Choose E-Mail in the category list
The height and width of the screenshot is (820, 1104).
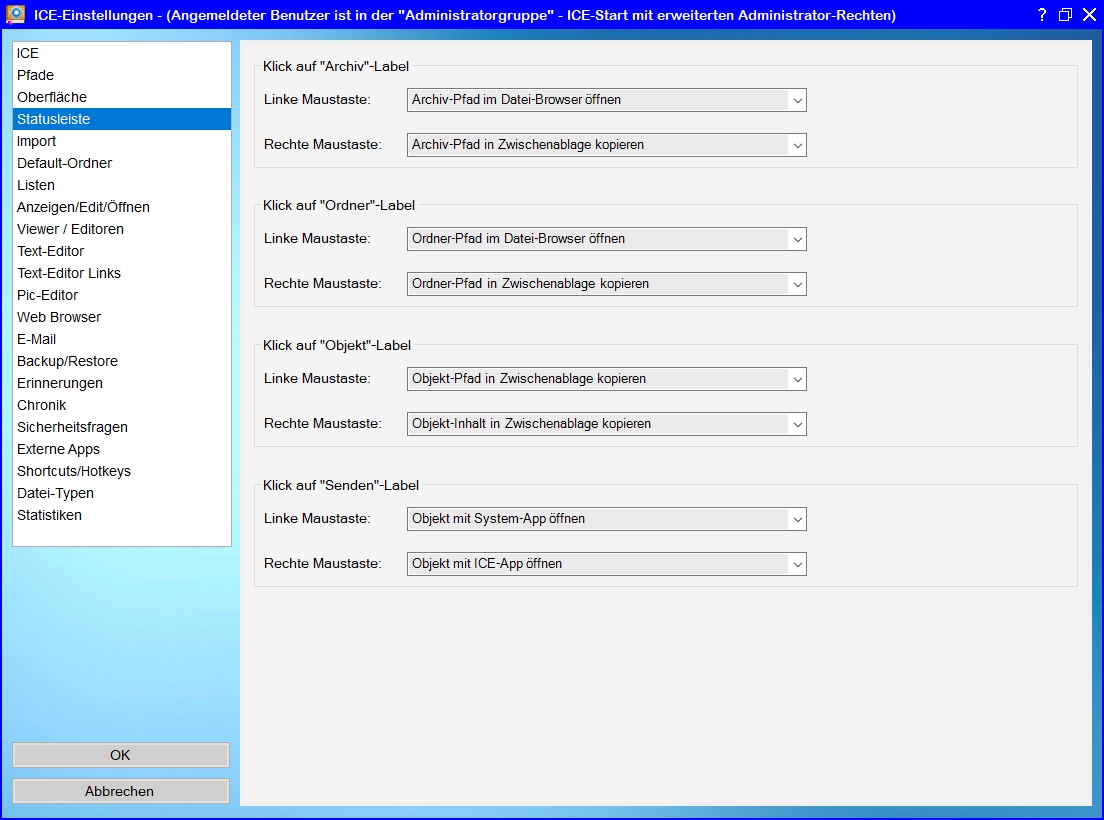(122, 339)
